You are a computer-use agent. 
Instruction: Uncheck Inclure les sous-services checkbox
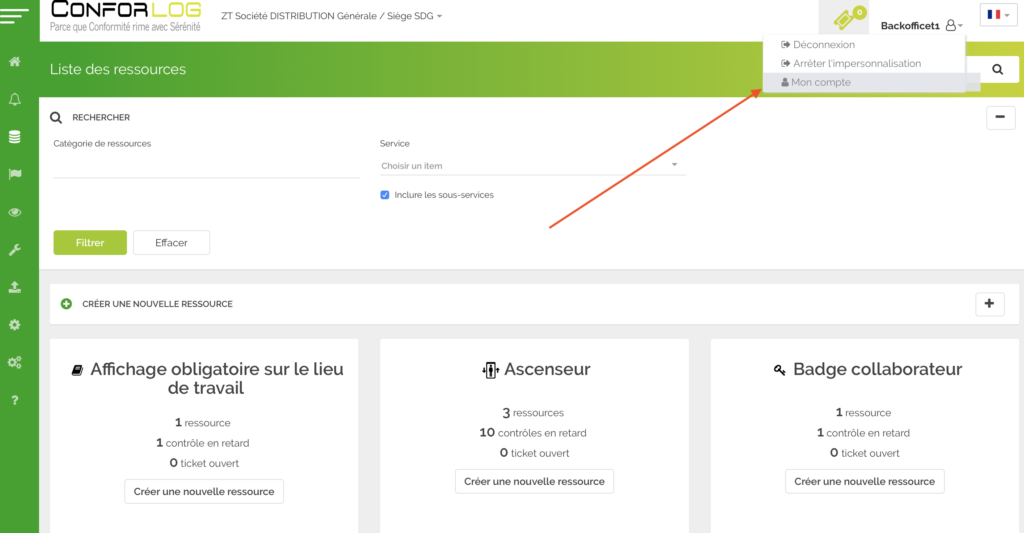385,195
